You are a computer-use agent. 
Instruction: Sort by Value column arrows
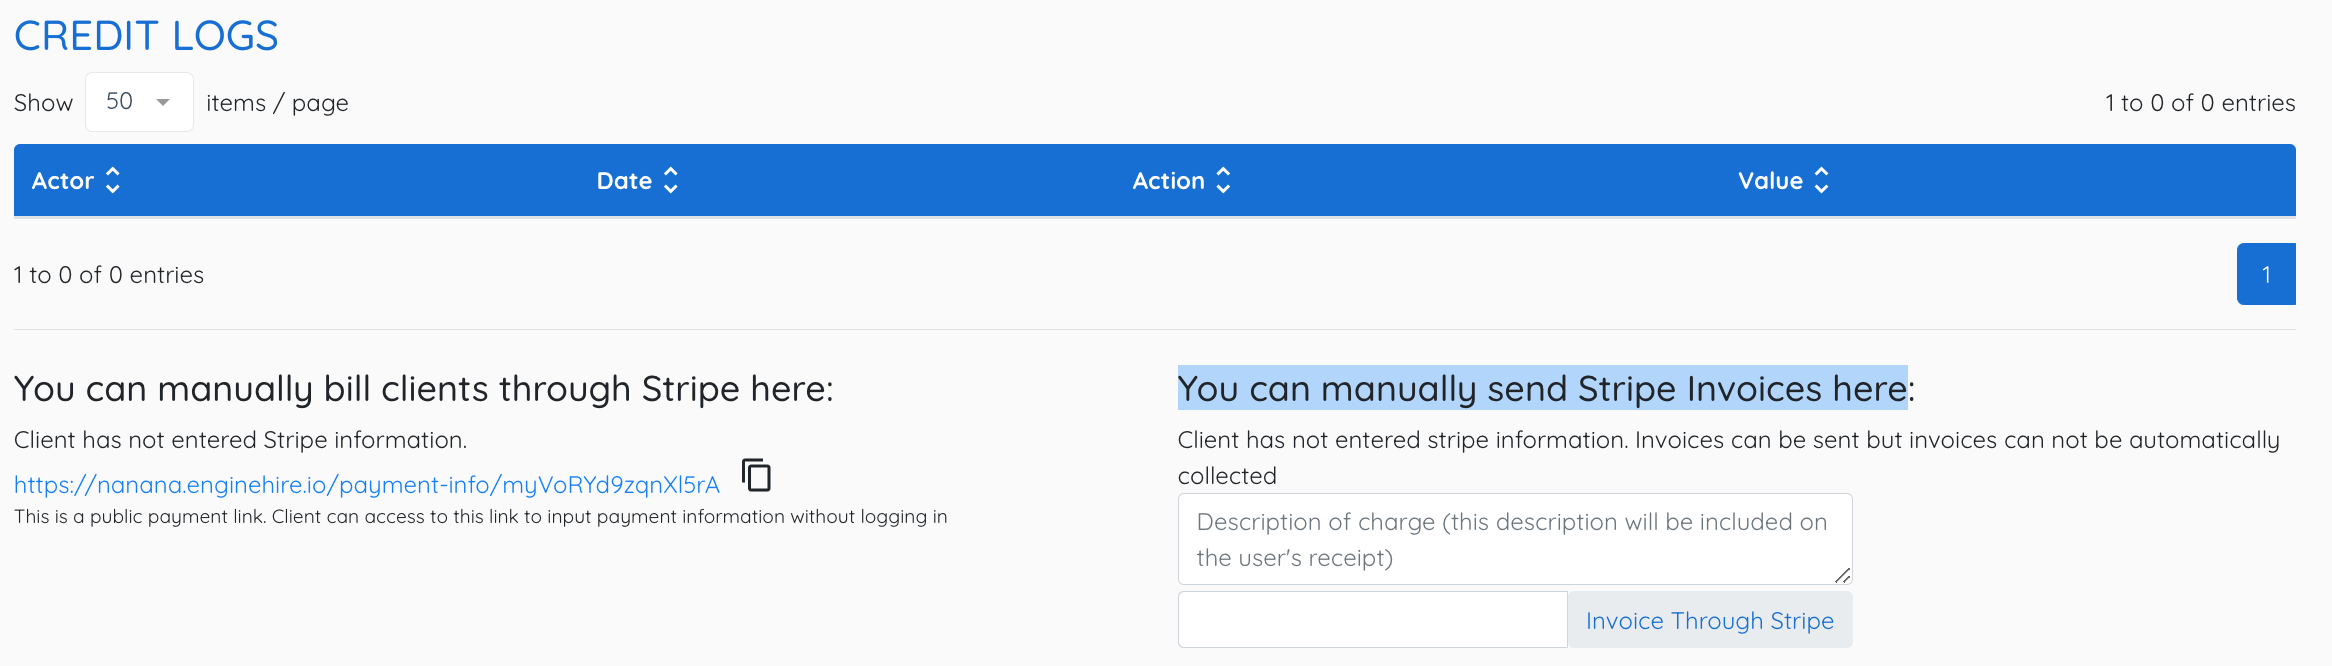[1821, 180]
